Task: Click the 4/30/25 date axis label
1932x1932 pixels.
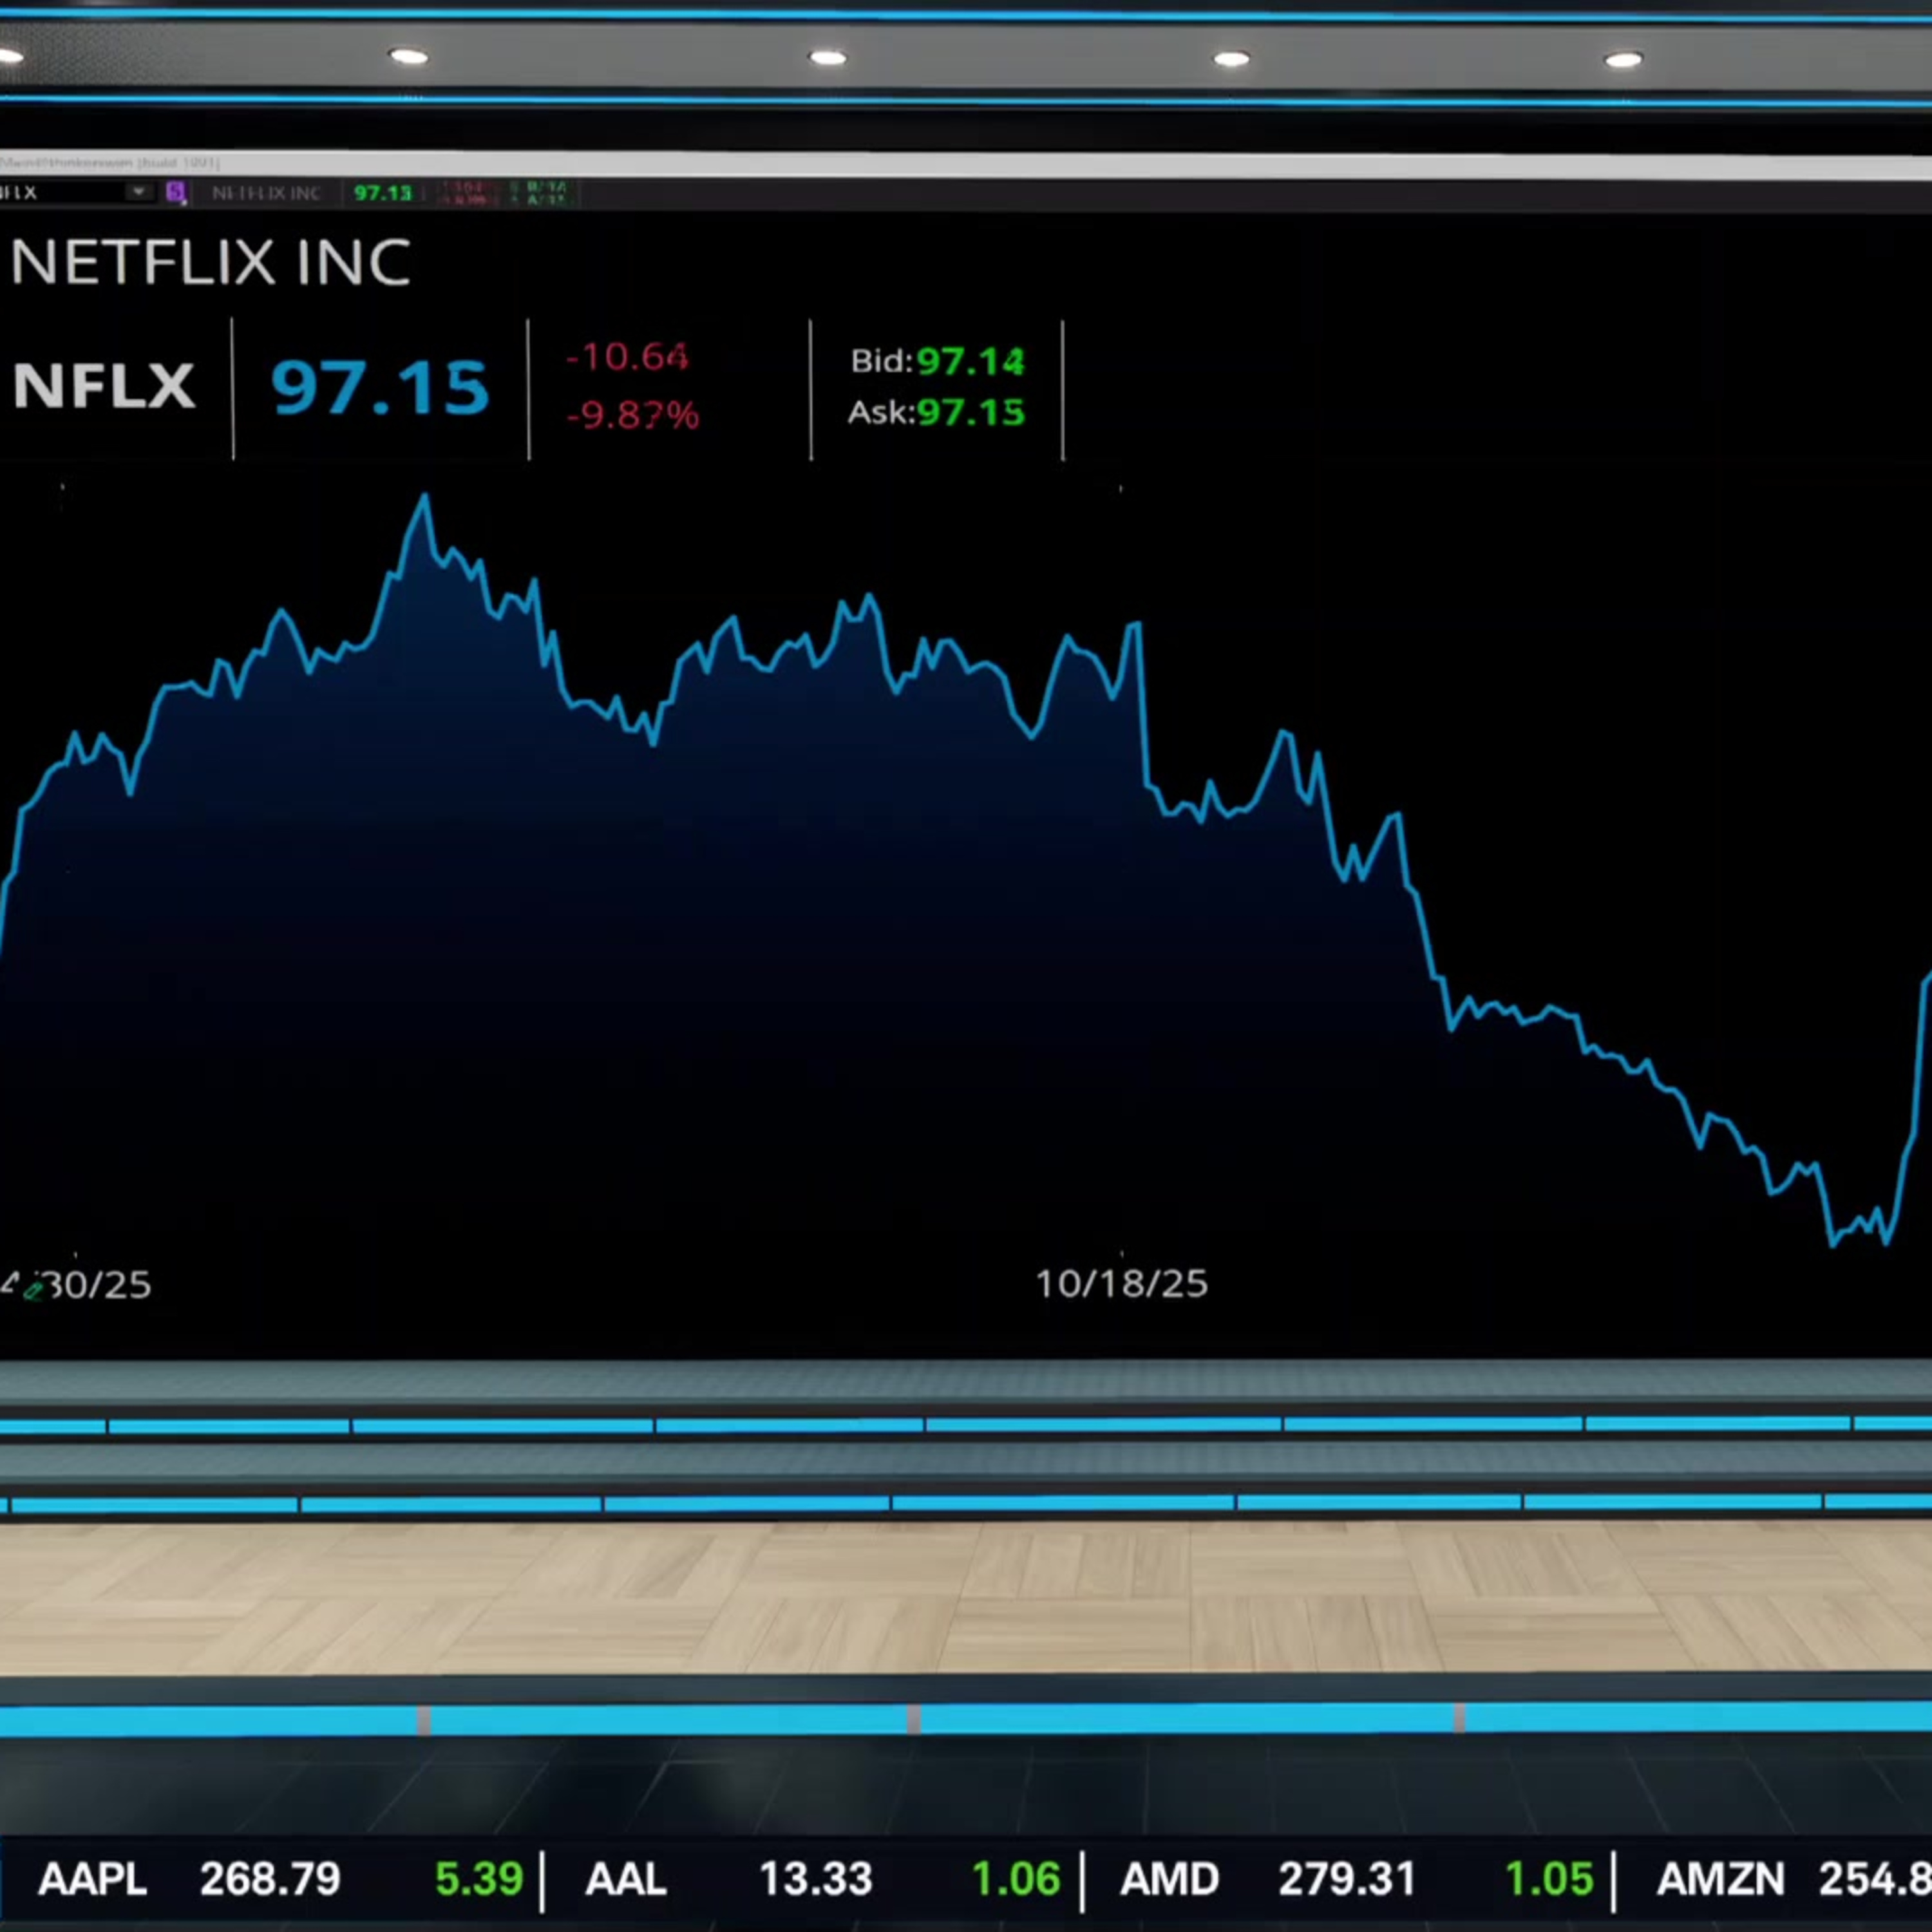Action: (76, 1285)
